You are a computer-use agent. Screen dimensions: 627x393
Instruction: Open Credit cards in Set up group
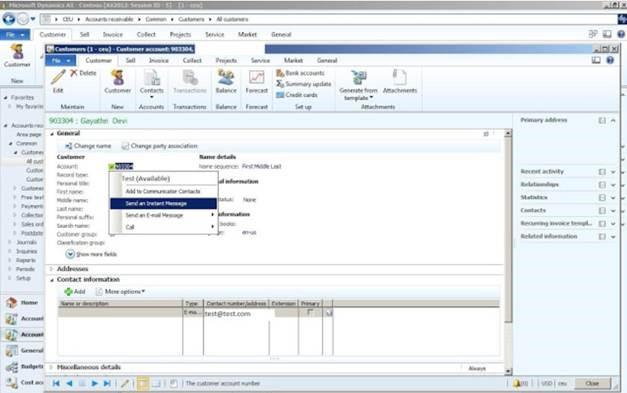[x=297, y=95]
